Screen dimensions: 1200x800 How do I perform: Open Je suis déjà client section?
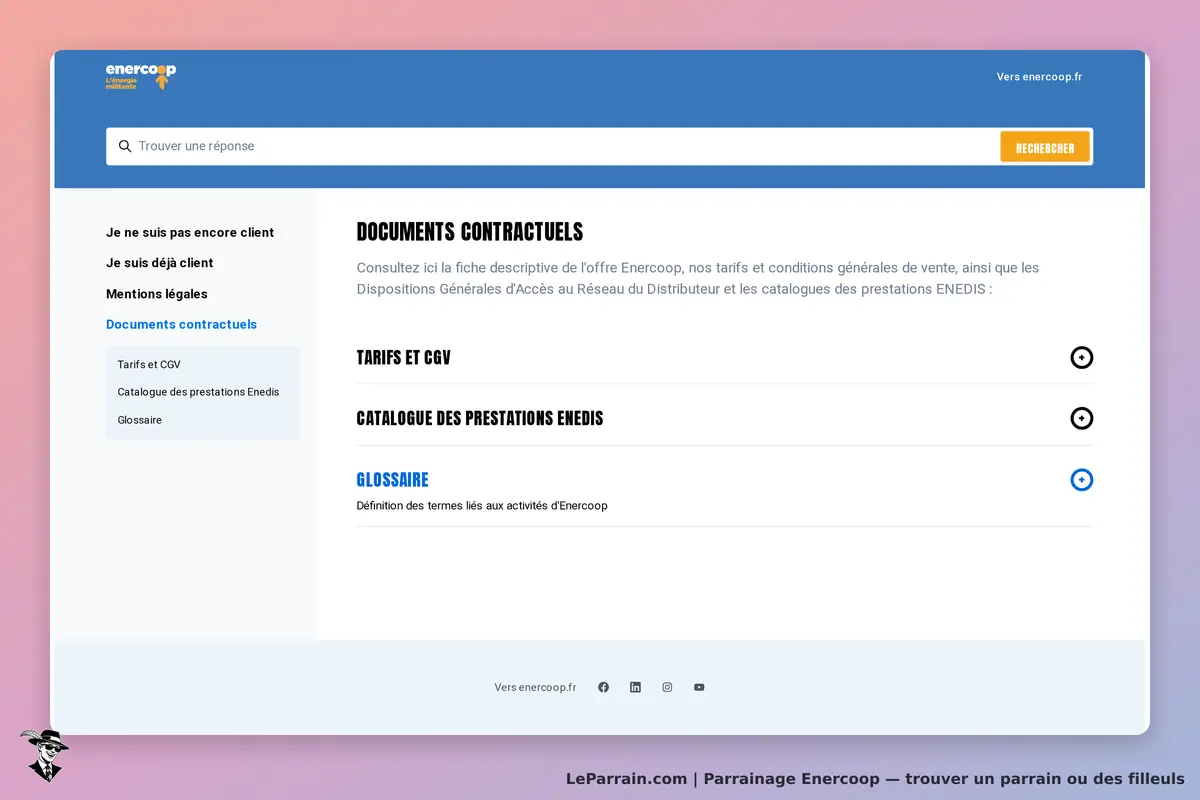[x=160, y=263]
